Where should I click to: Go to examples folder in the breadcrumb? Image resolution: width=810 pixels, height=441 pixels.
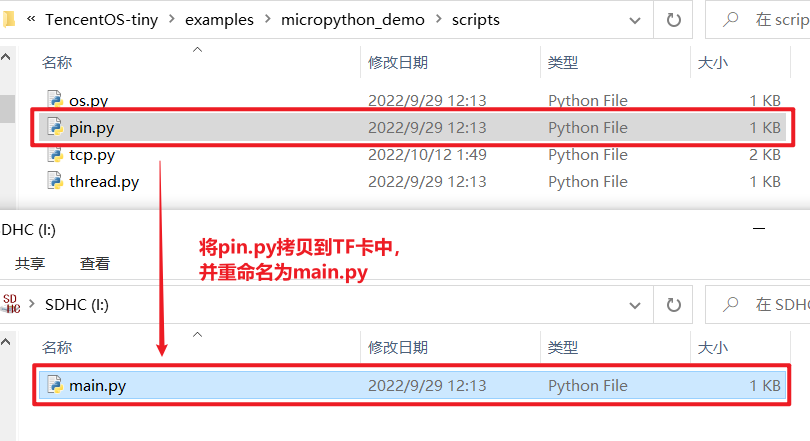220,20
